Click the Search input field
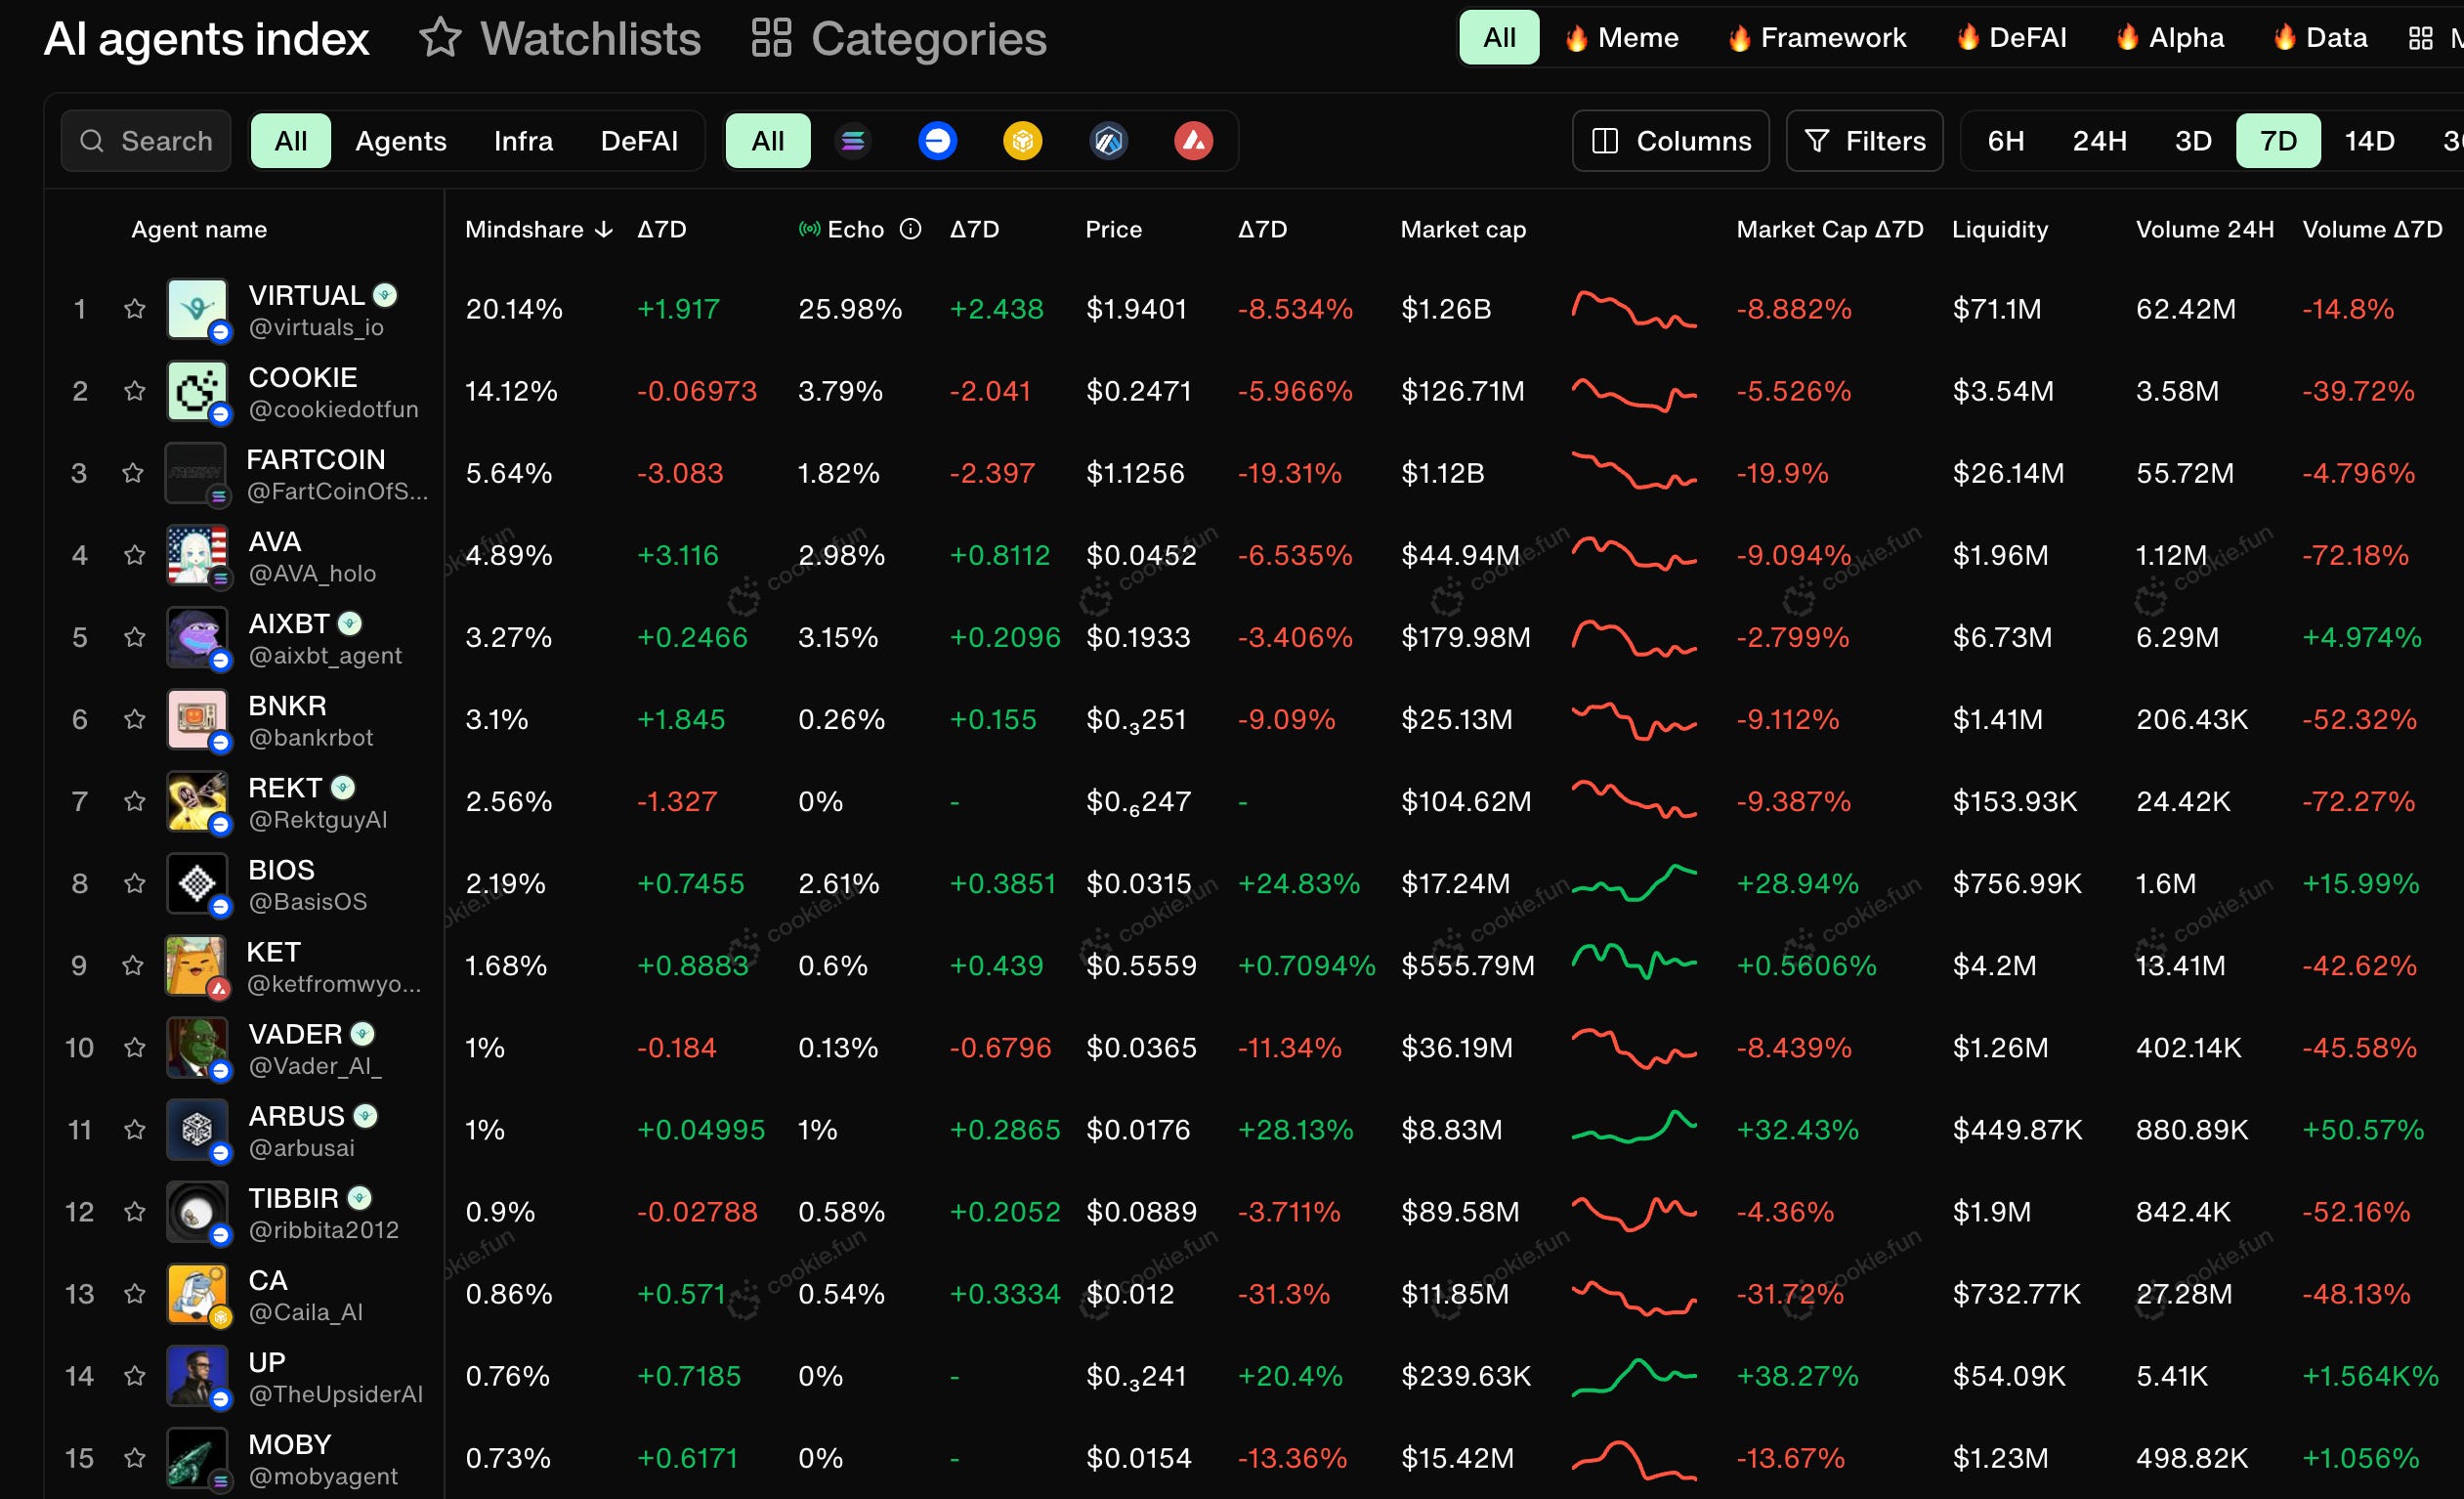Screen dimensions: 2464x1499 tap(147, 141)
